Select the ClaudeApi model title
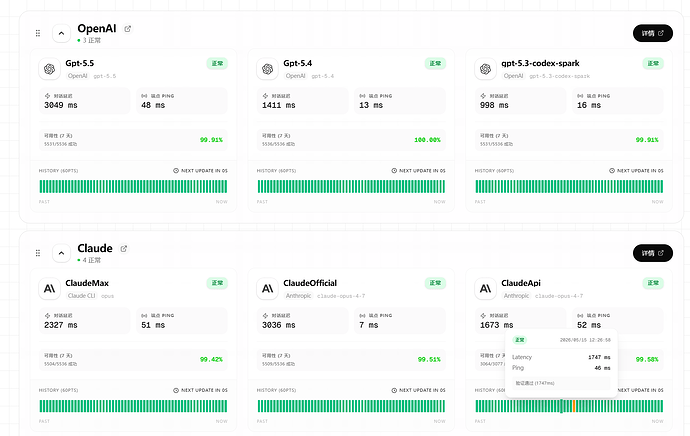Image resolution: width=690 pixels, height=436 pixels. (521, 283)
